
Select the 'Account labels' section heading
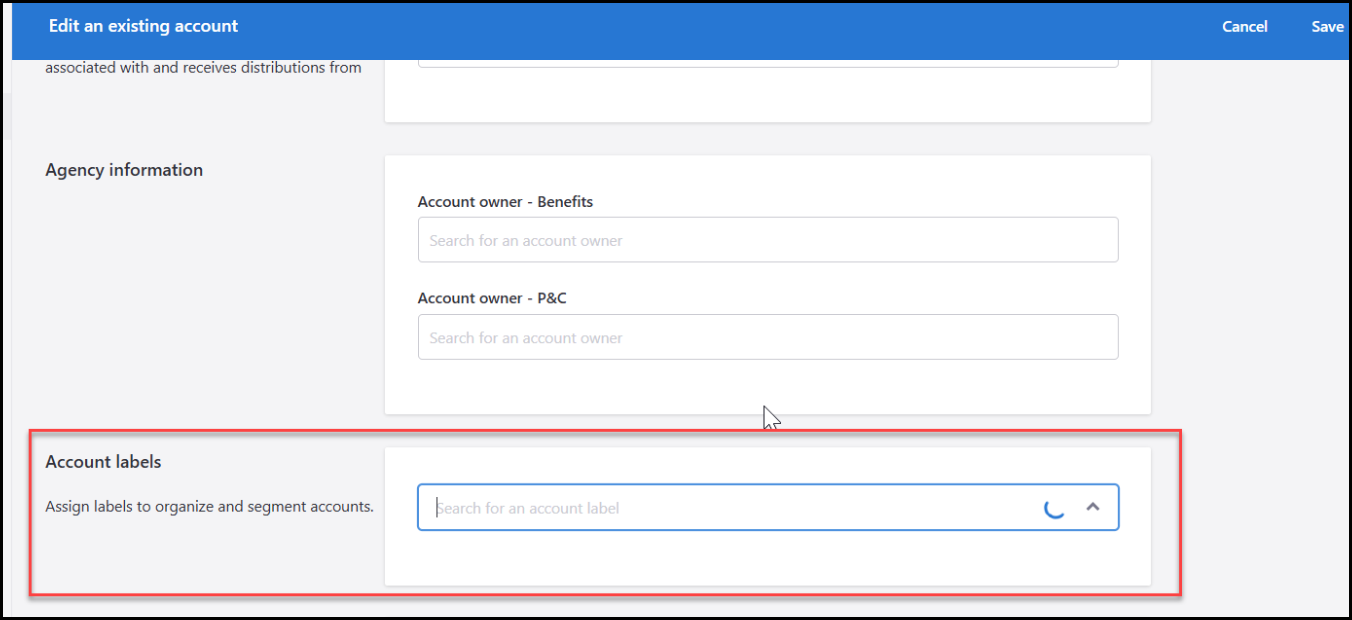[x=103, y=462]
